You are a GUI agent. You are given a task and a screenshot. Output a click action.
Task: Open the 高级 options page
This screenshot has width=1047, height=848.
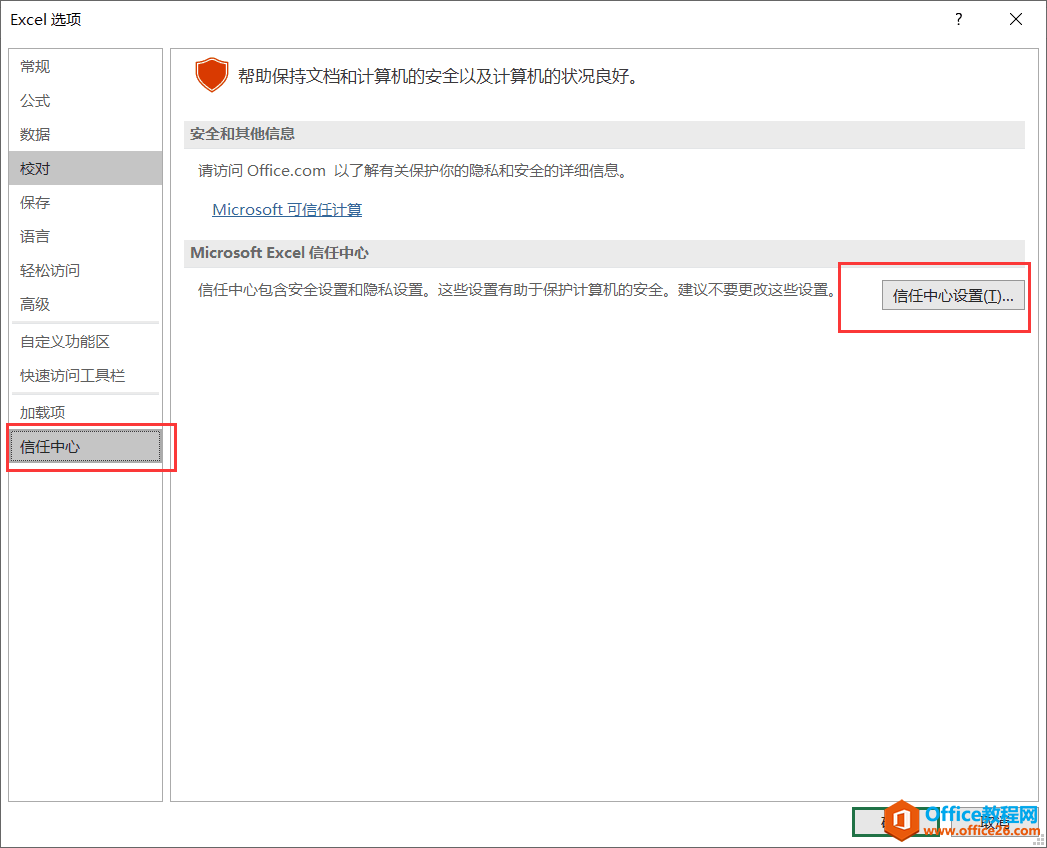[x=85, y=304]
